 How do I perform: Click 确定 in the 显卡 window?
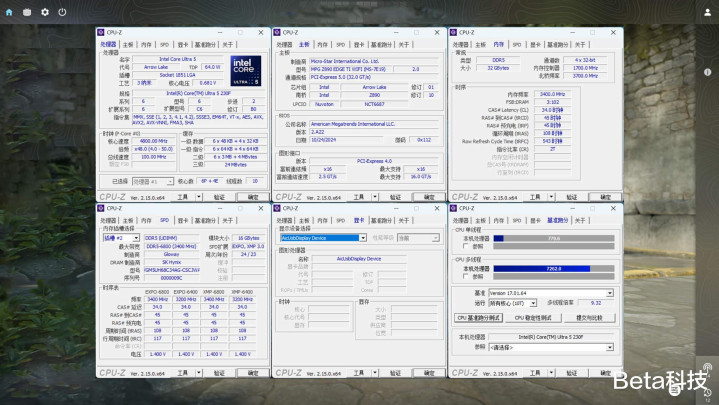(x=429, y=373)
